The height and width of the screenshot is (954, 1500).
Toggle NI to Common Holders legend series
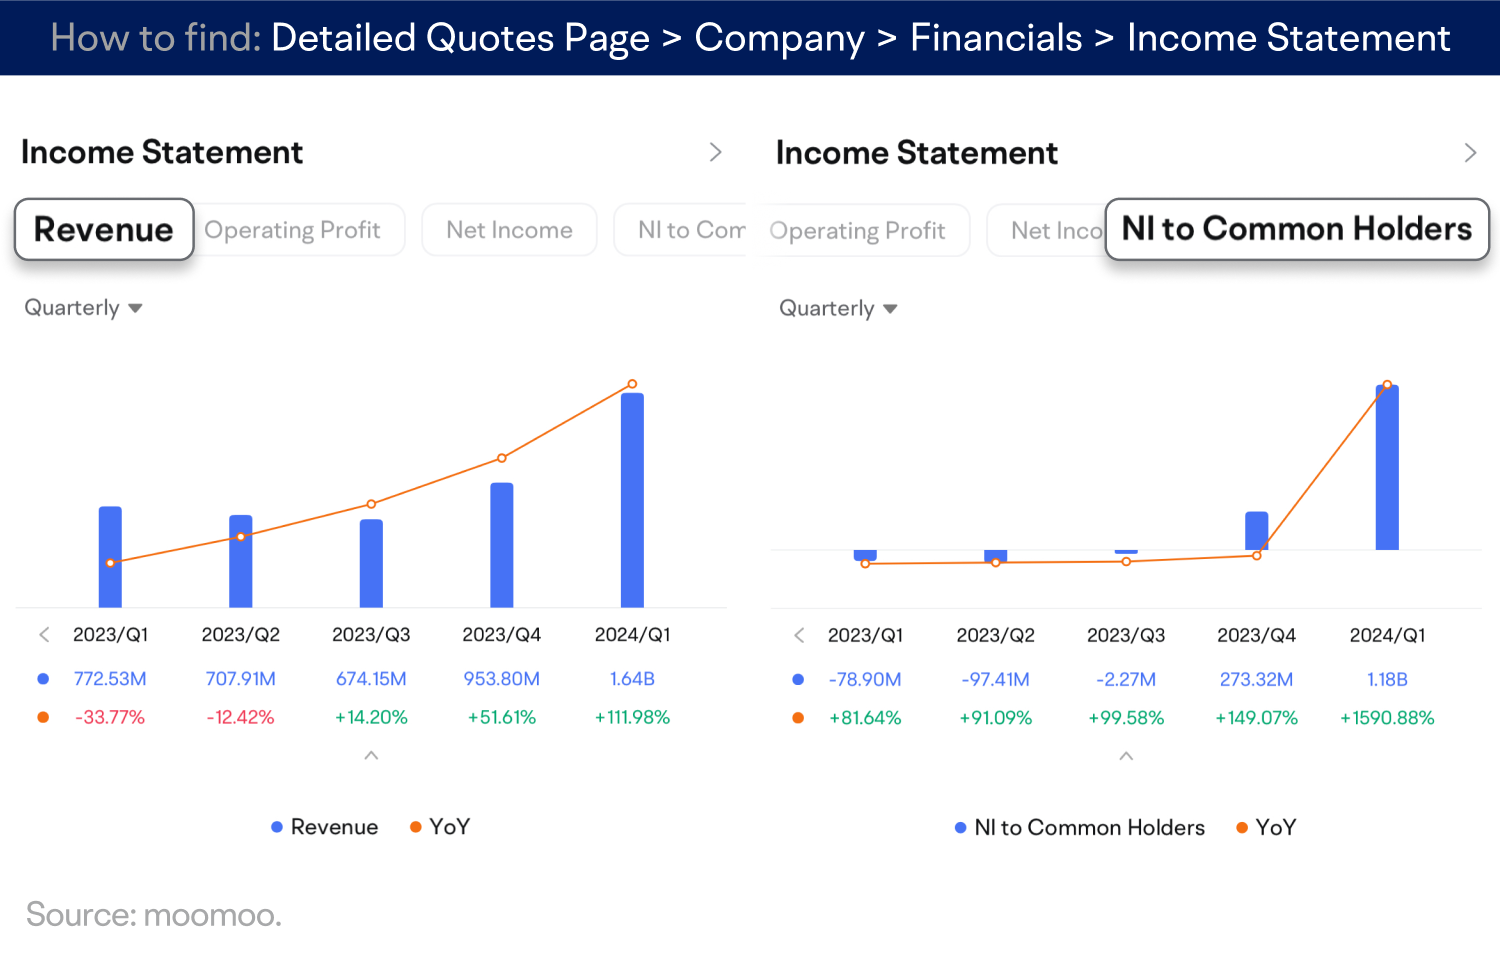click(x=1080, y=828)
